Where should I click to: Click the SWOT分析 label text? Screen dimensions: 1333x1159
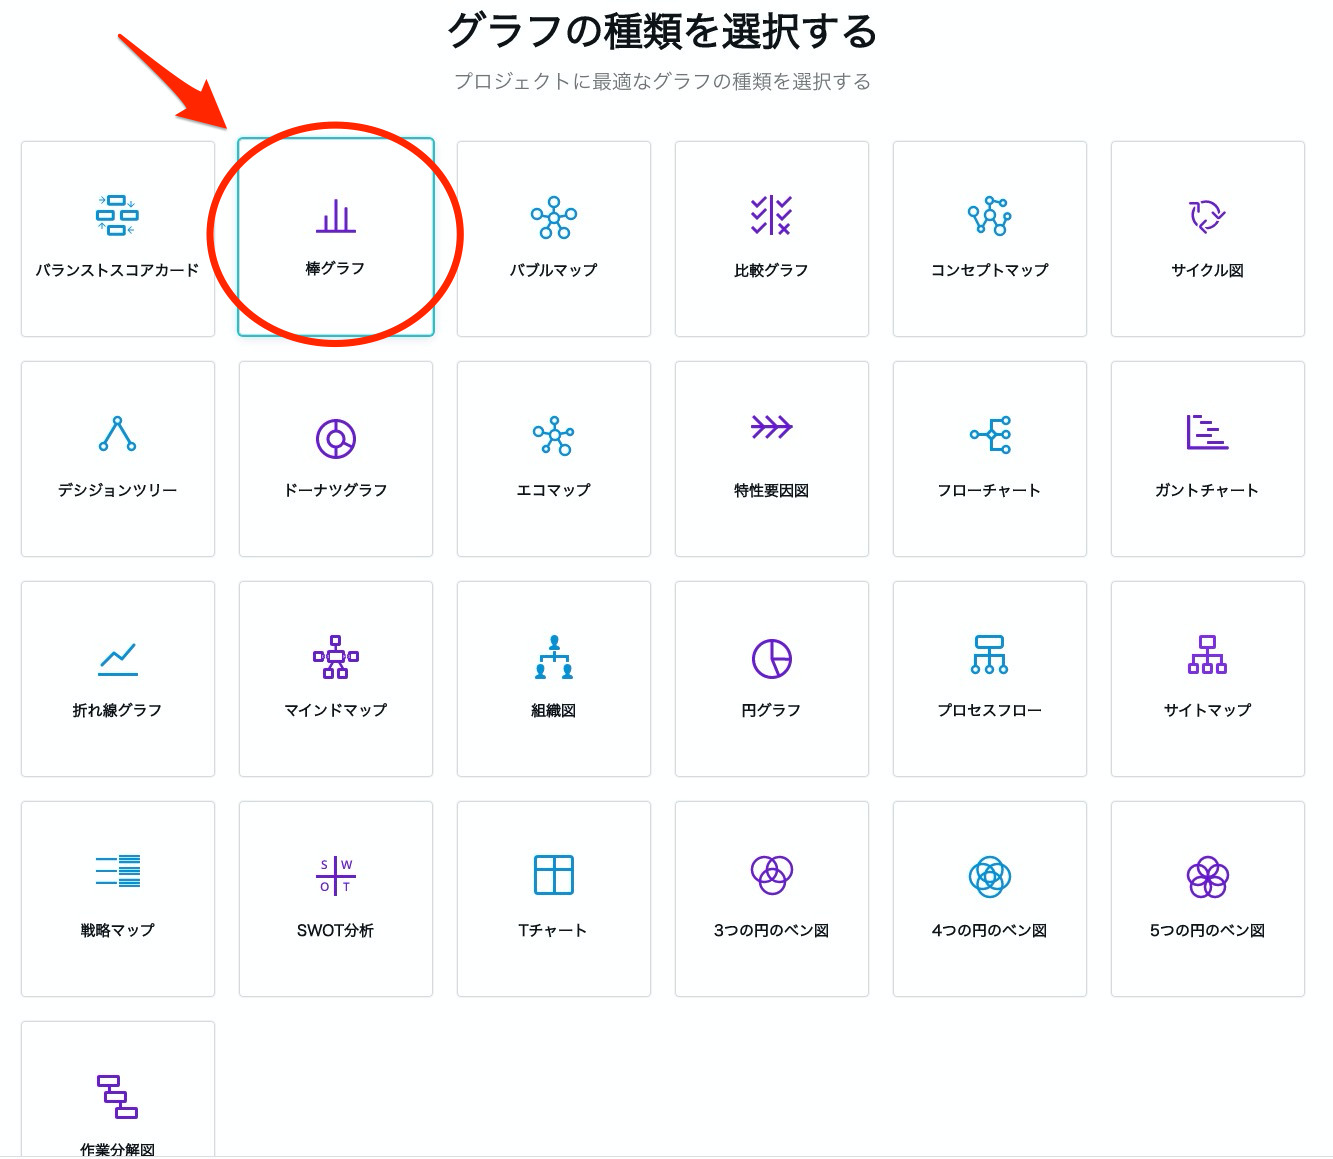335,930
